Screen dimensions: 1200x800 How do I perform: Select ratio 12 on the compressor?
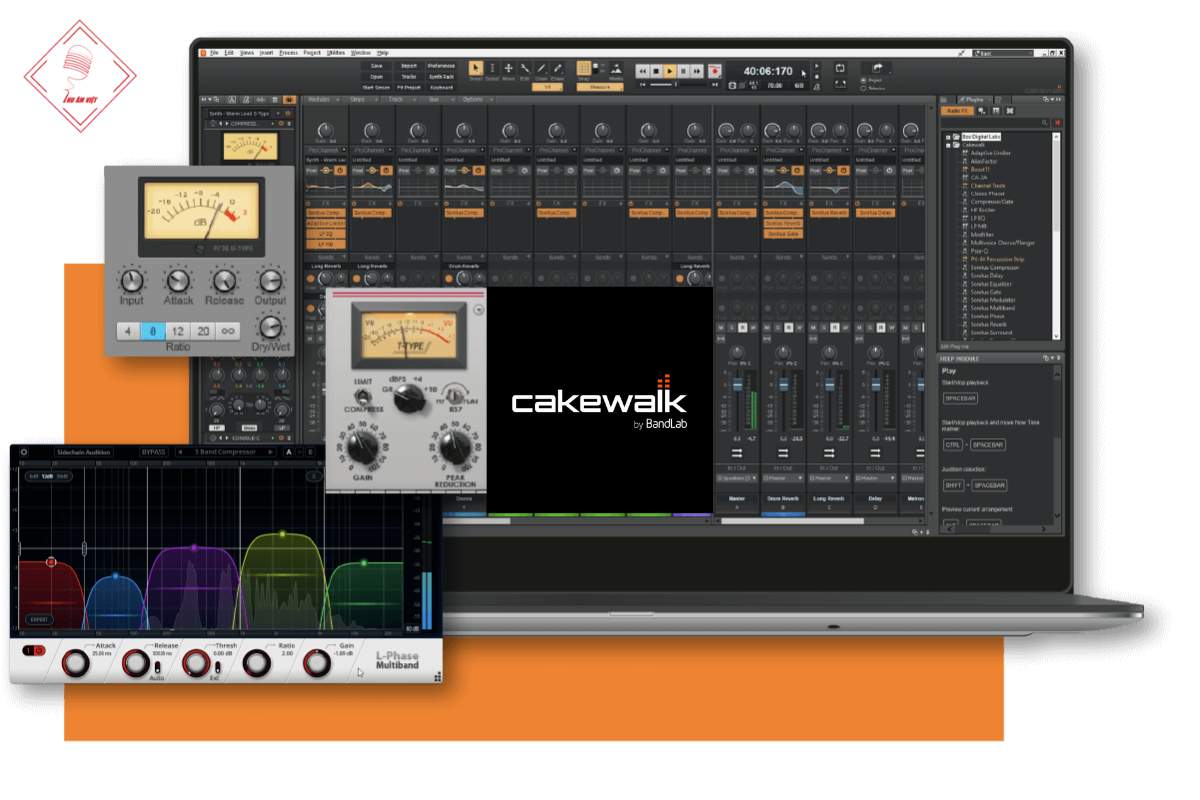coord(177,331)
